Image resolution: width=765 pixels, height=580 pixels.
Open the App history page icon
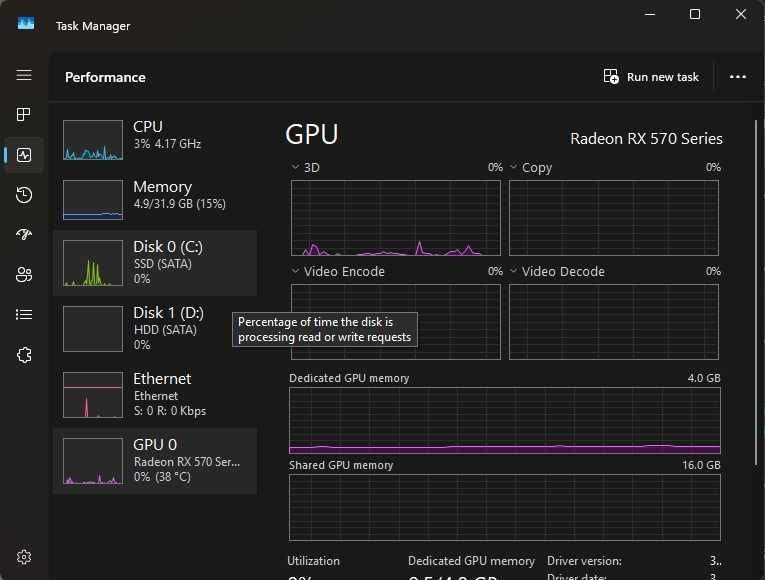tap(23, 195)
